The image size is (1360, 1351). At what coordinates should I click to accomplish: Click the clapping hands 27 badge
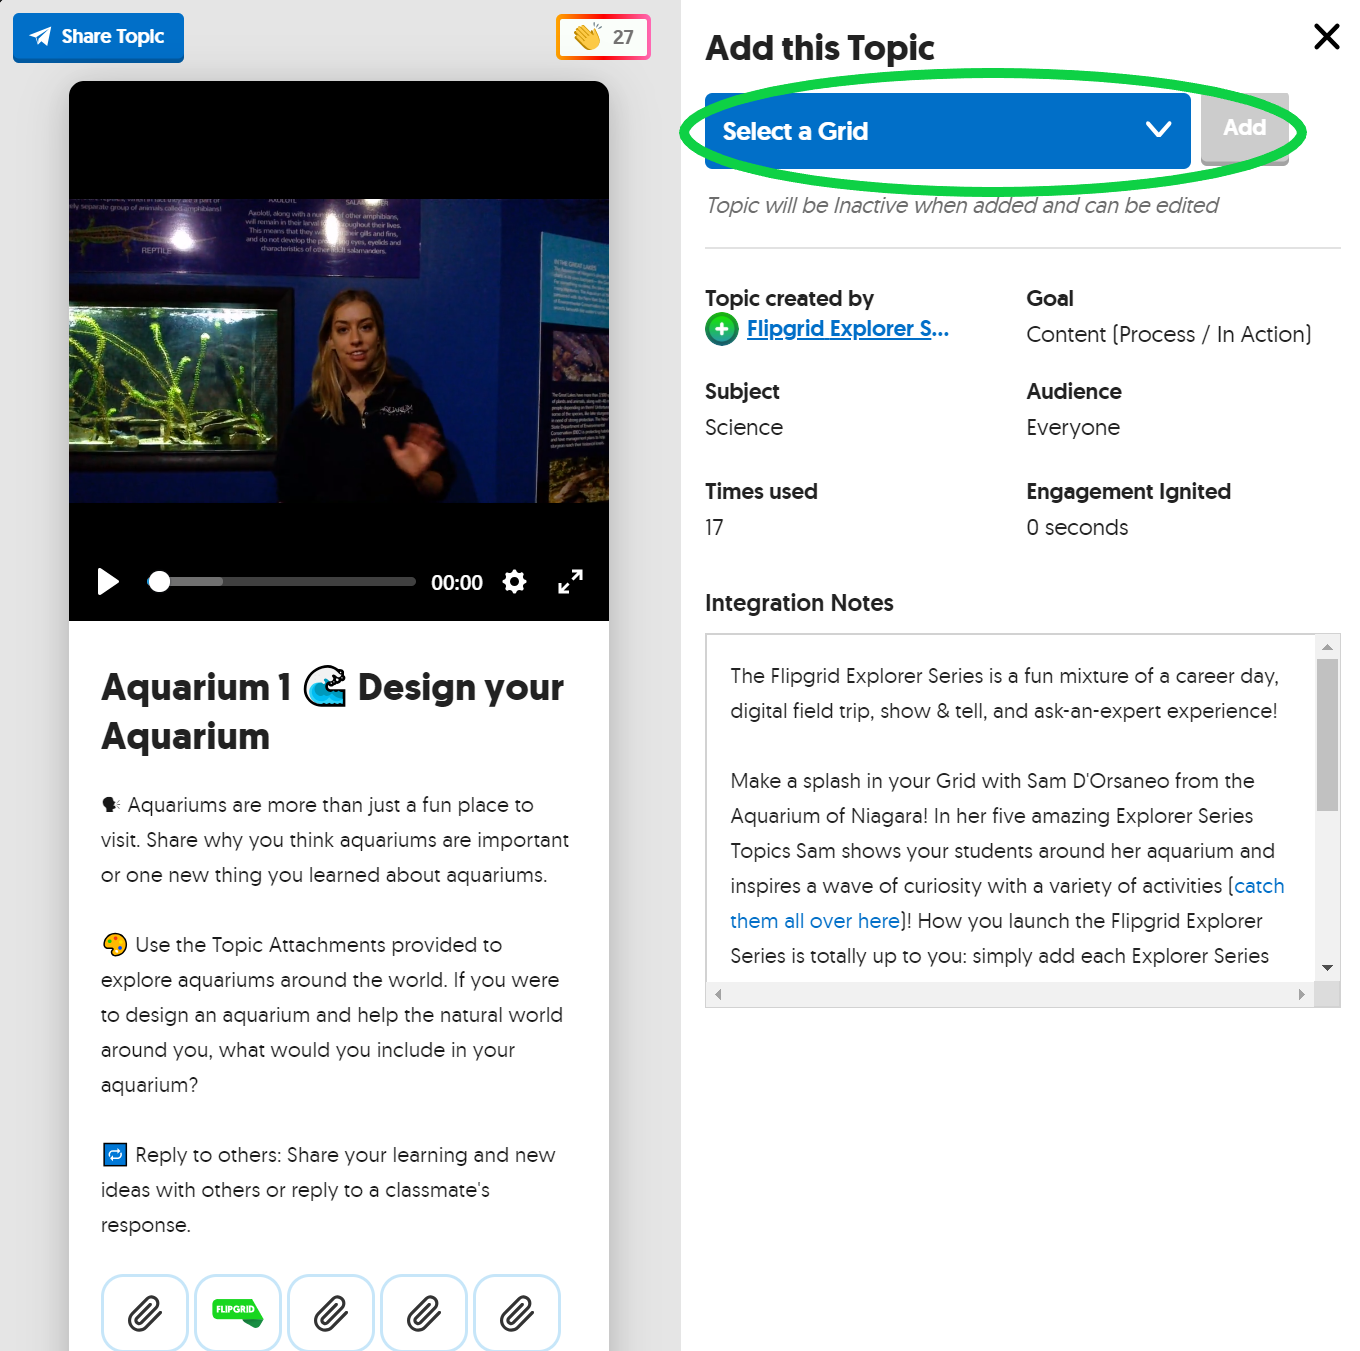point(603,37)
